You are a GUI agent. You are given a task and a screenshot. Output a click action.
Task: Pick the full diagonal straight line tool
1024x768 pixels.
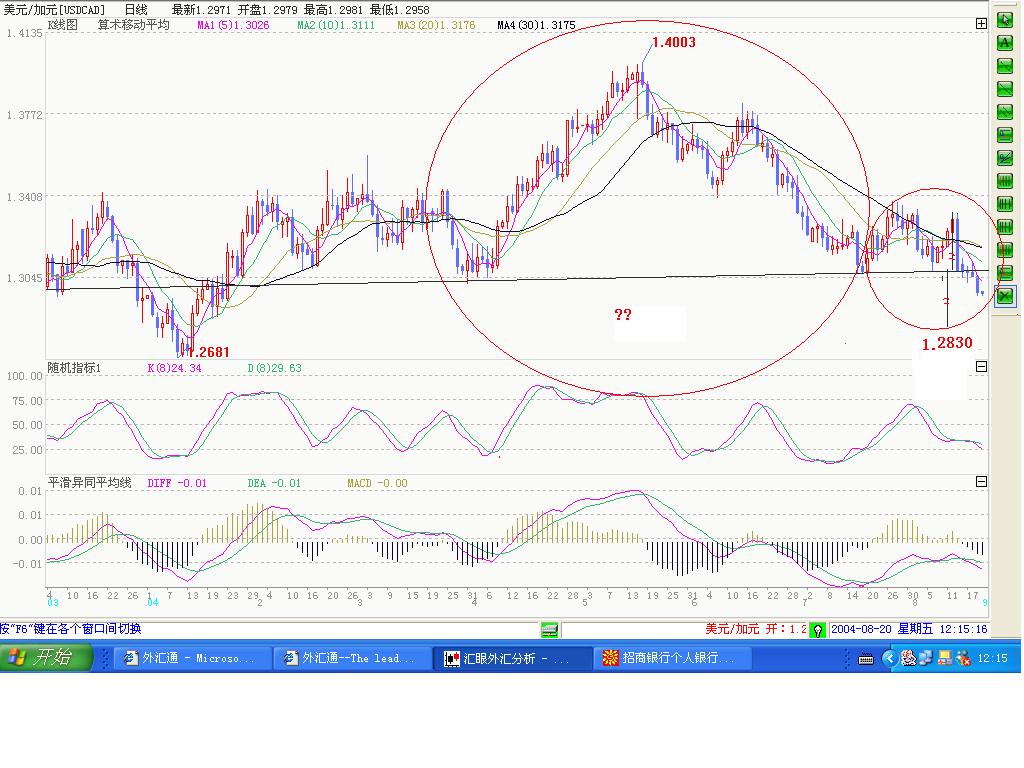pyautogui.click(x=1004, y=89)
